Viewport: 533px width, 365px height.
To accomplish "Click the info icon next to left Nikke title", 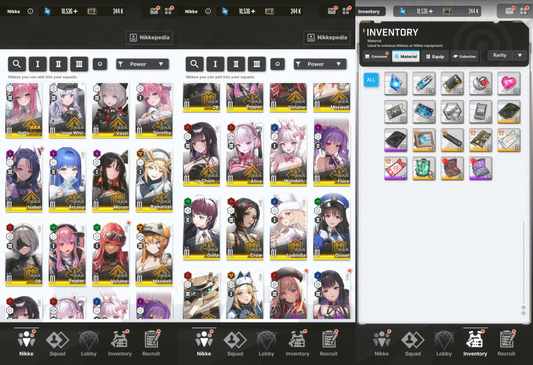I will (30, 11).
